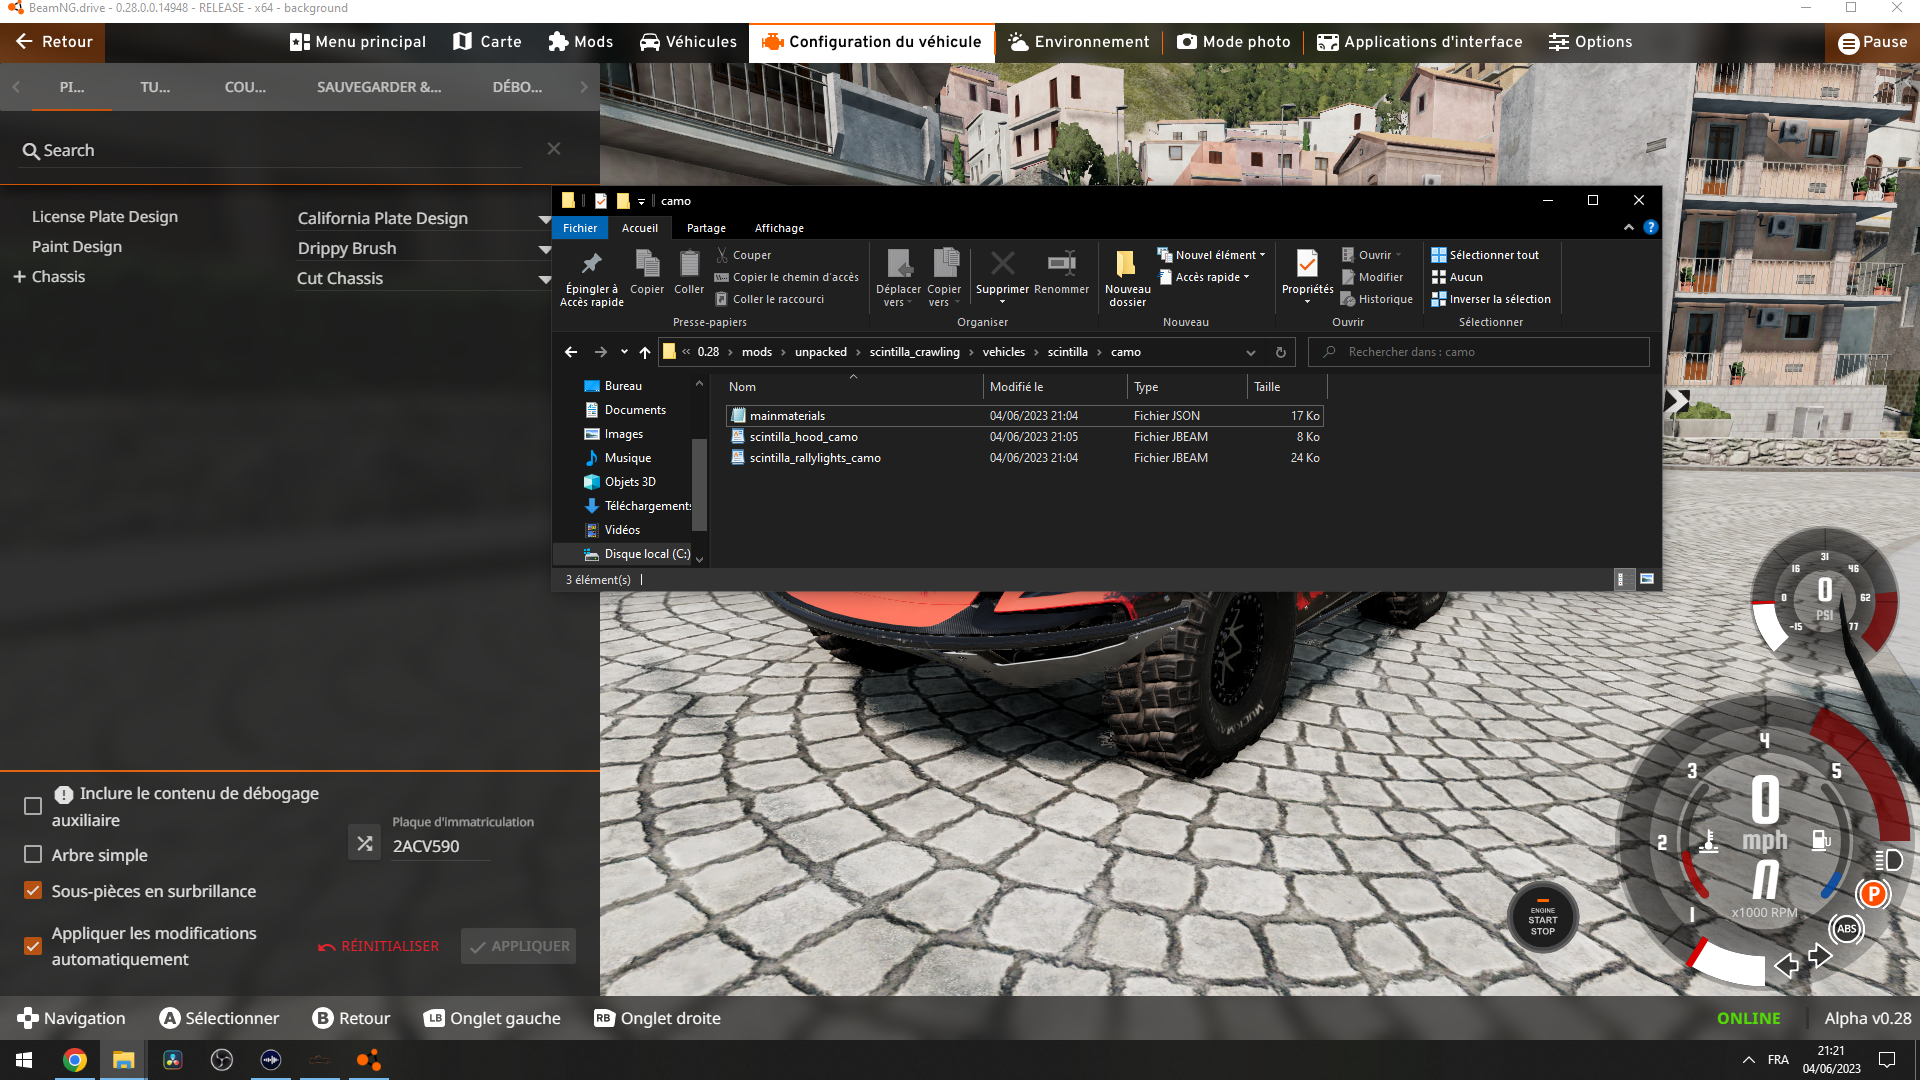Uncheck Sous-pièces en surbrillance
Screen dimensions: 1920x1080
(x=33, y=891)
